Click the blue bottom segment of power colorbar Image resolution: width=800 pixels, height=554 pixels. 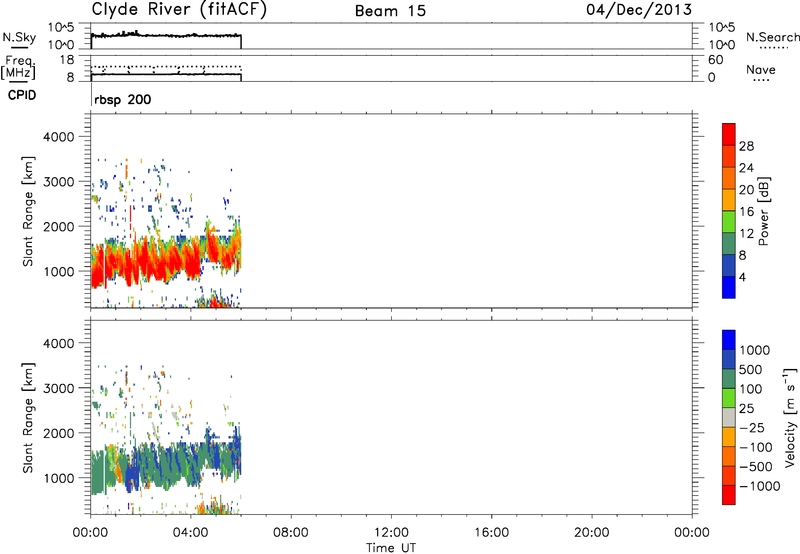point(729,287)
